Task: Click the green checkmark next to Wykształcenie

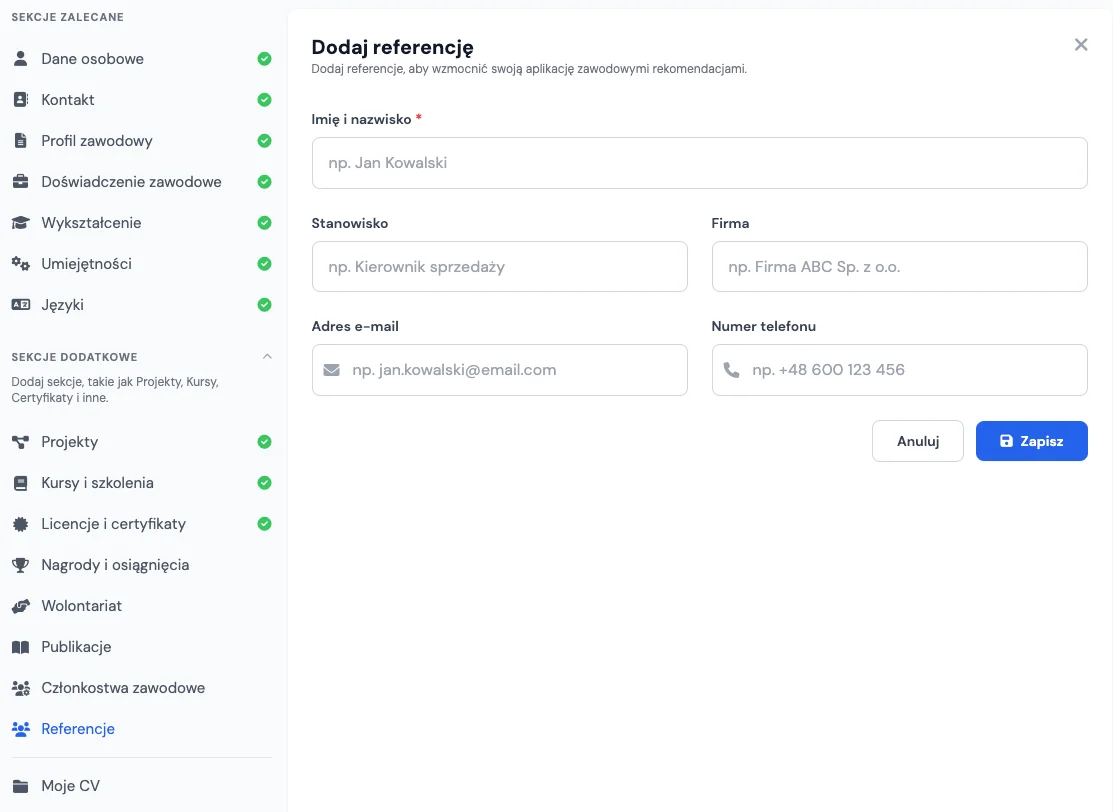Action: (x=264, y=223)
